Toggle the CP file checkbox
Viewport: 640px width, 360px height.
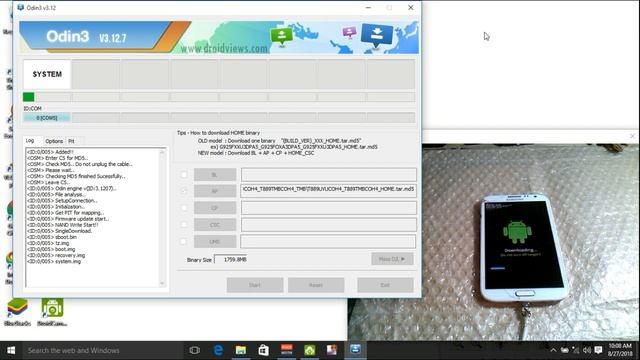point(184,208)
